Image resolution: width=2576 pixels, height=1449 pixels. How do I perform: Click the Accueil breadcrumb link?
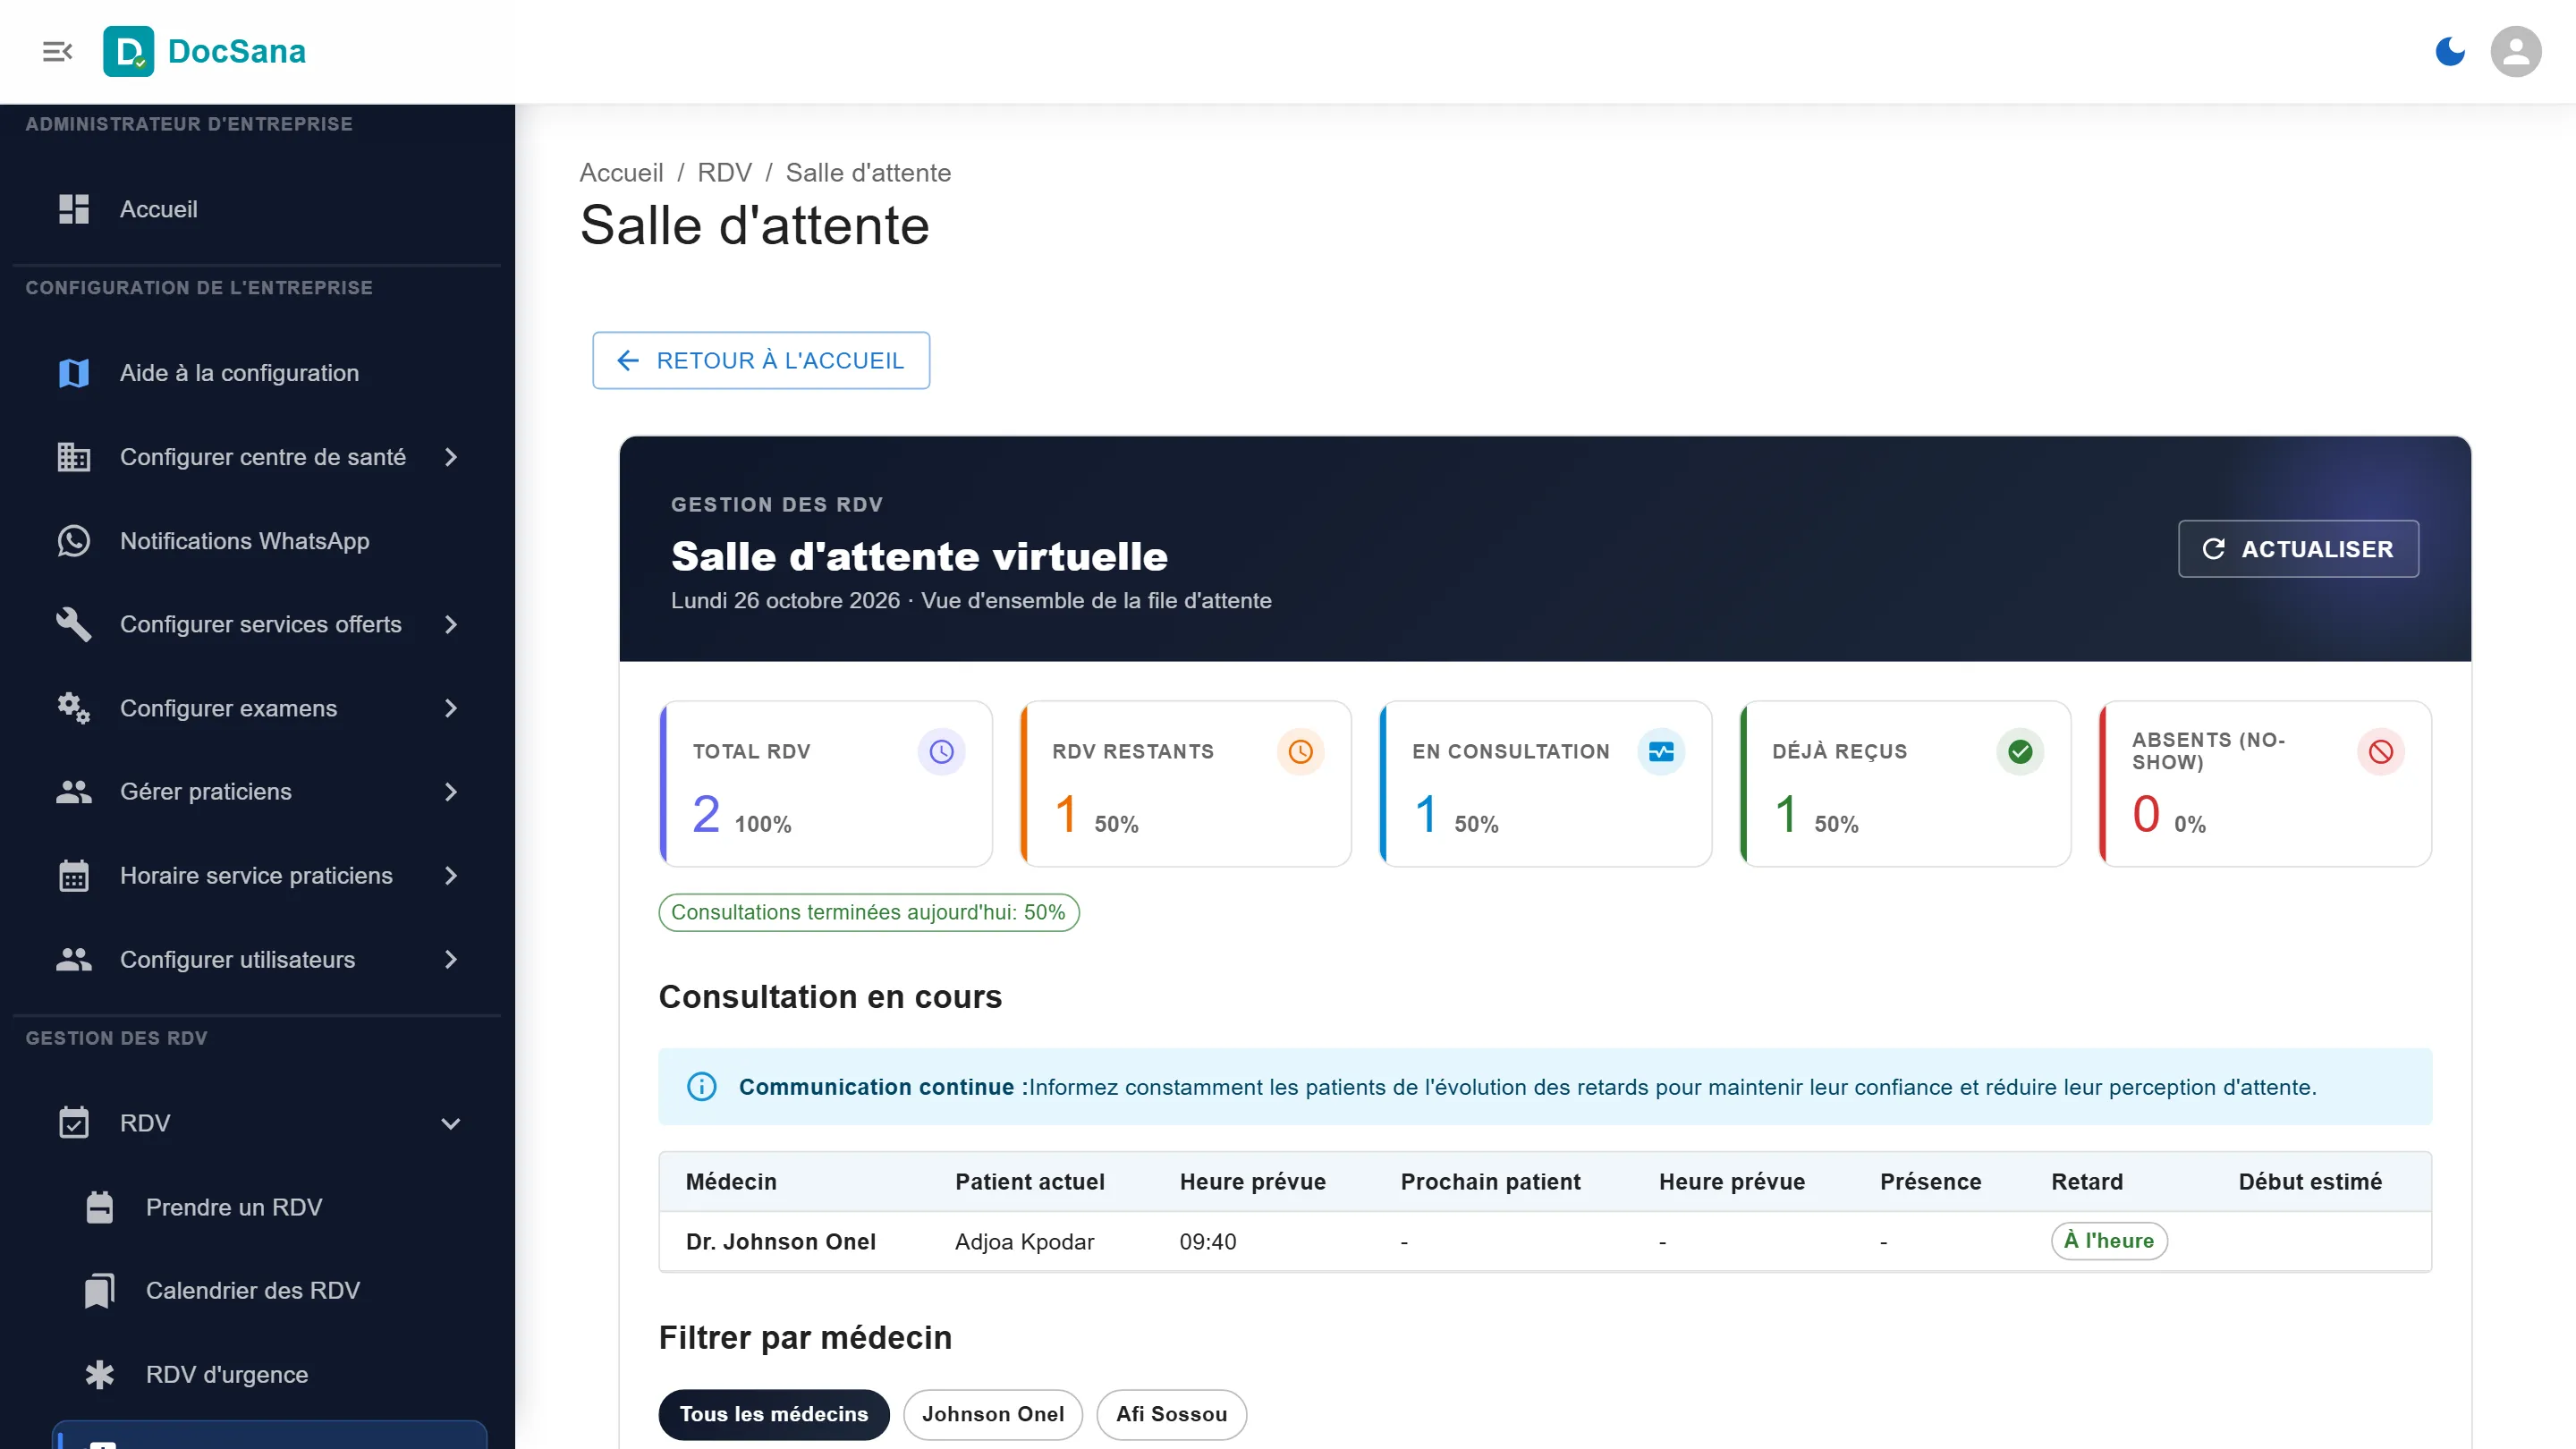[621, 172]
